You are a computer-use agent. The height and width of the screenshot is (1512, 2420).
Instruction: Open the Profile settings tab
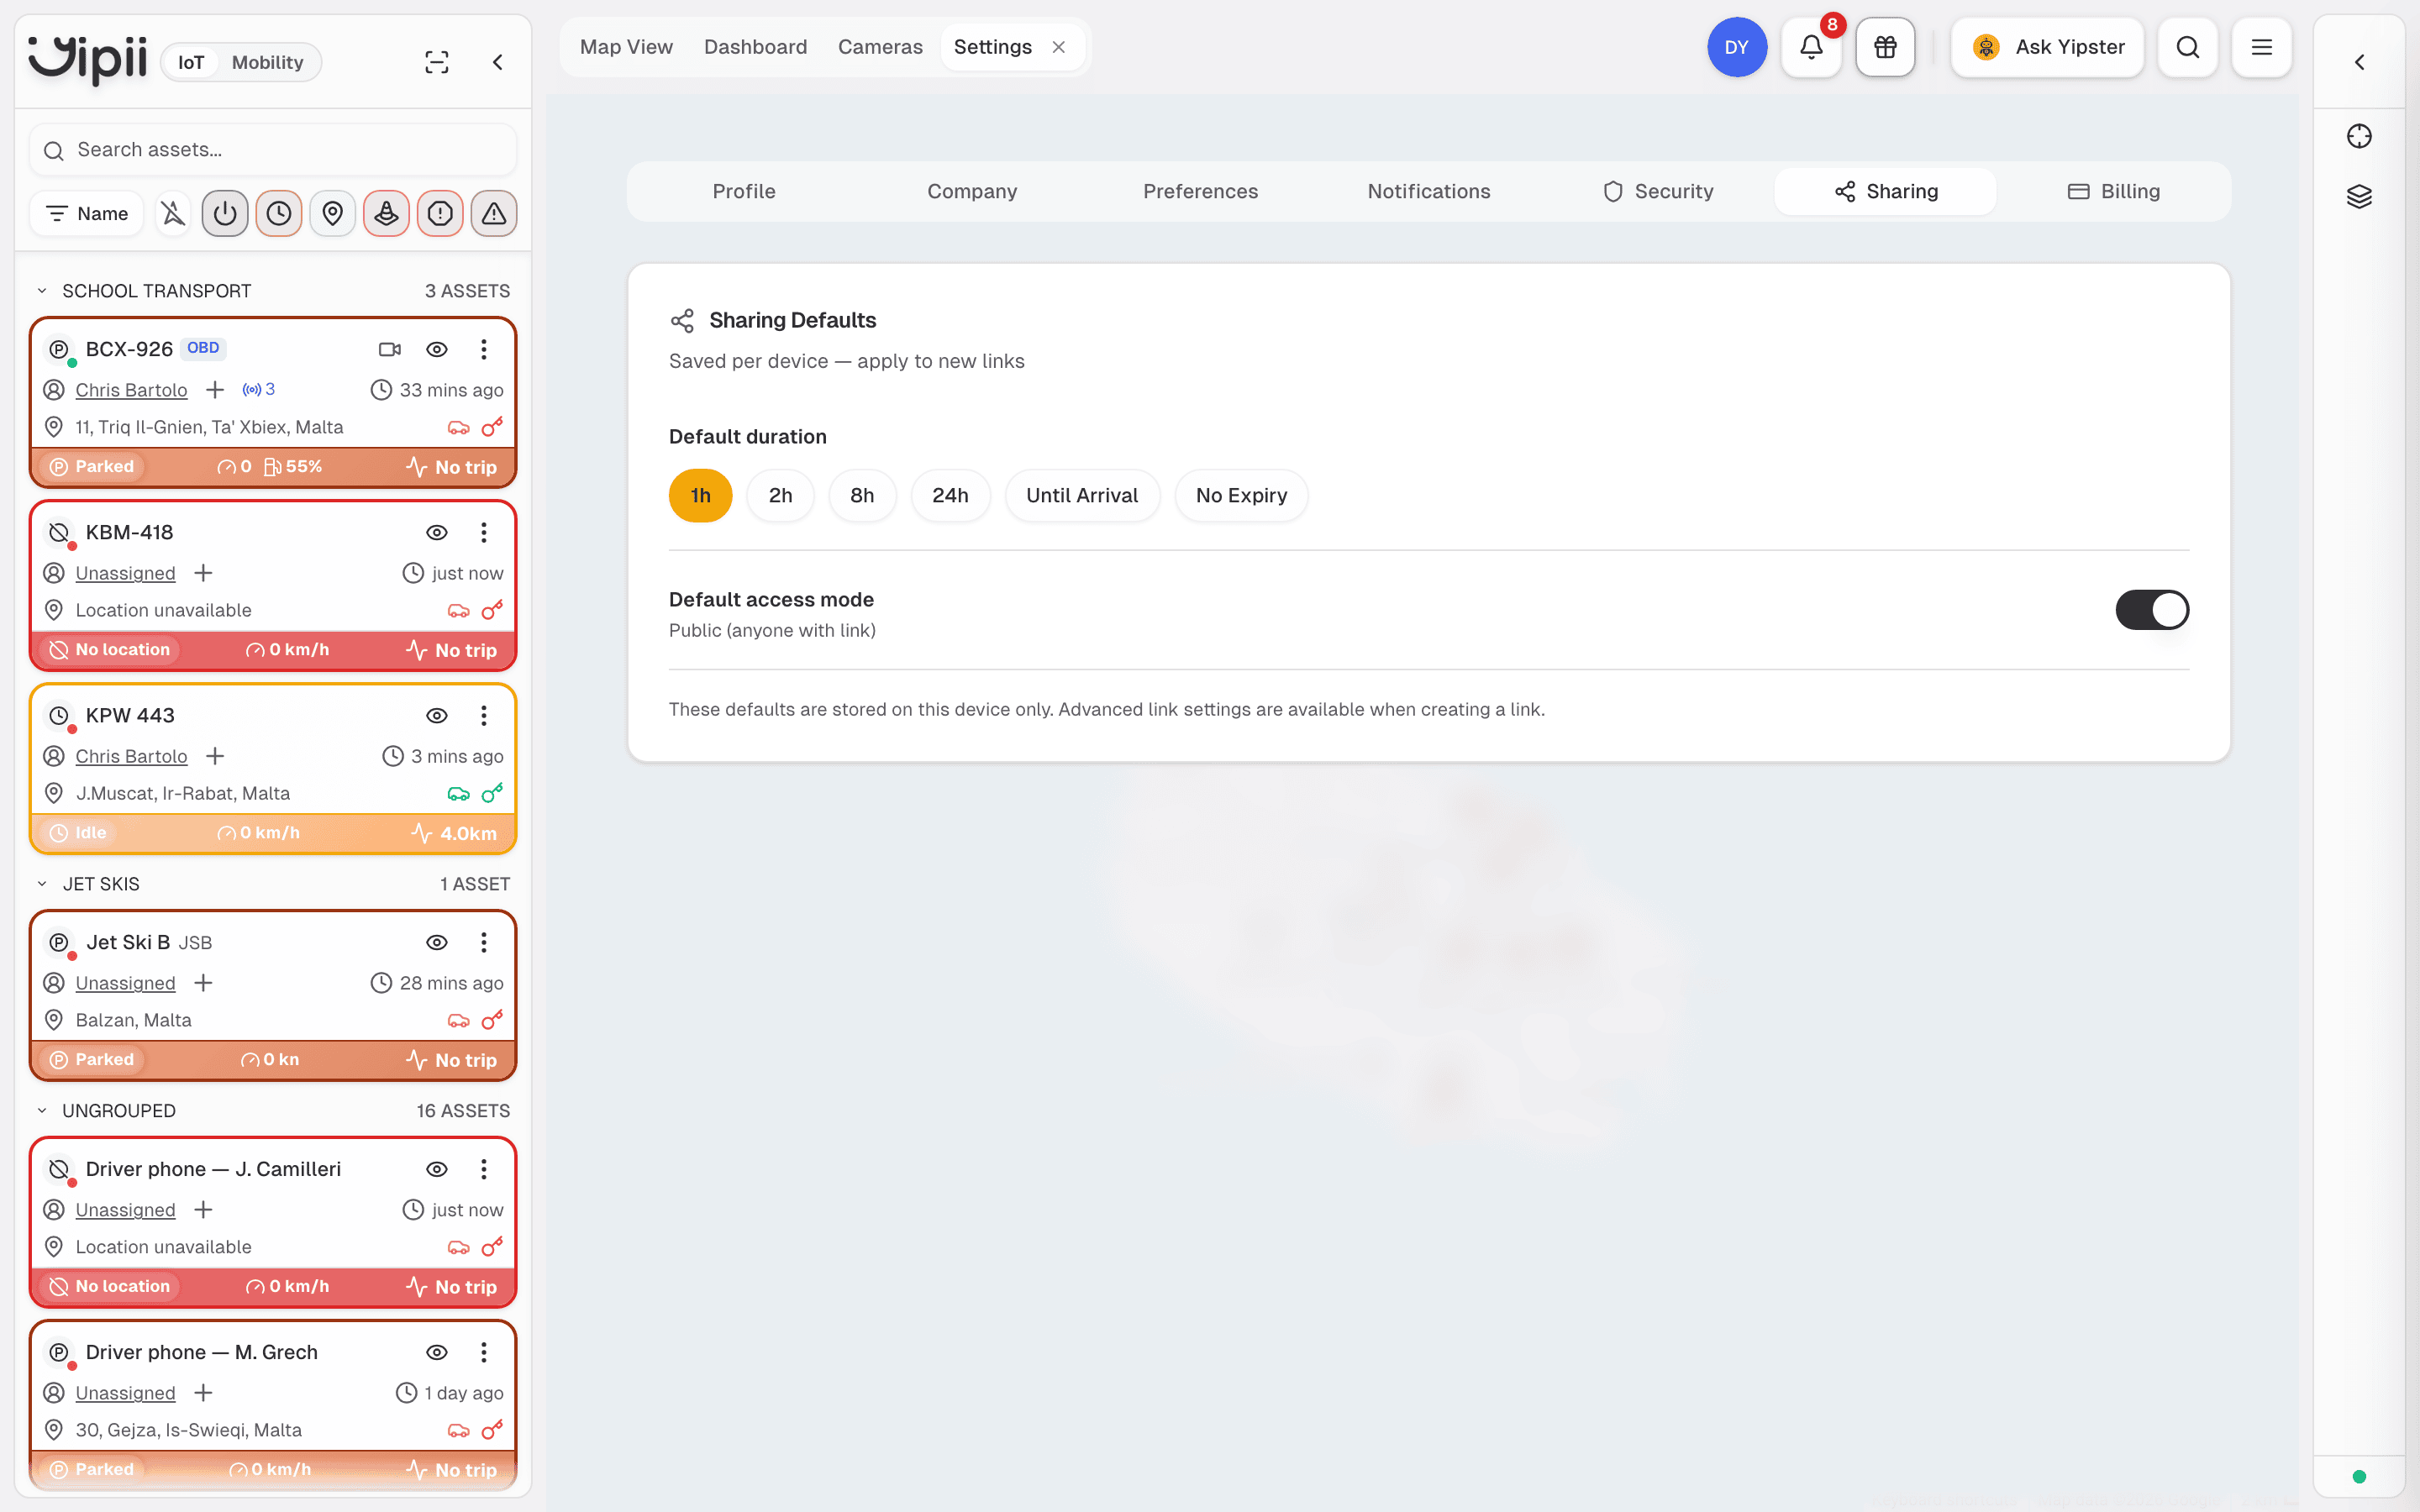(743, 191)
